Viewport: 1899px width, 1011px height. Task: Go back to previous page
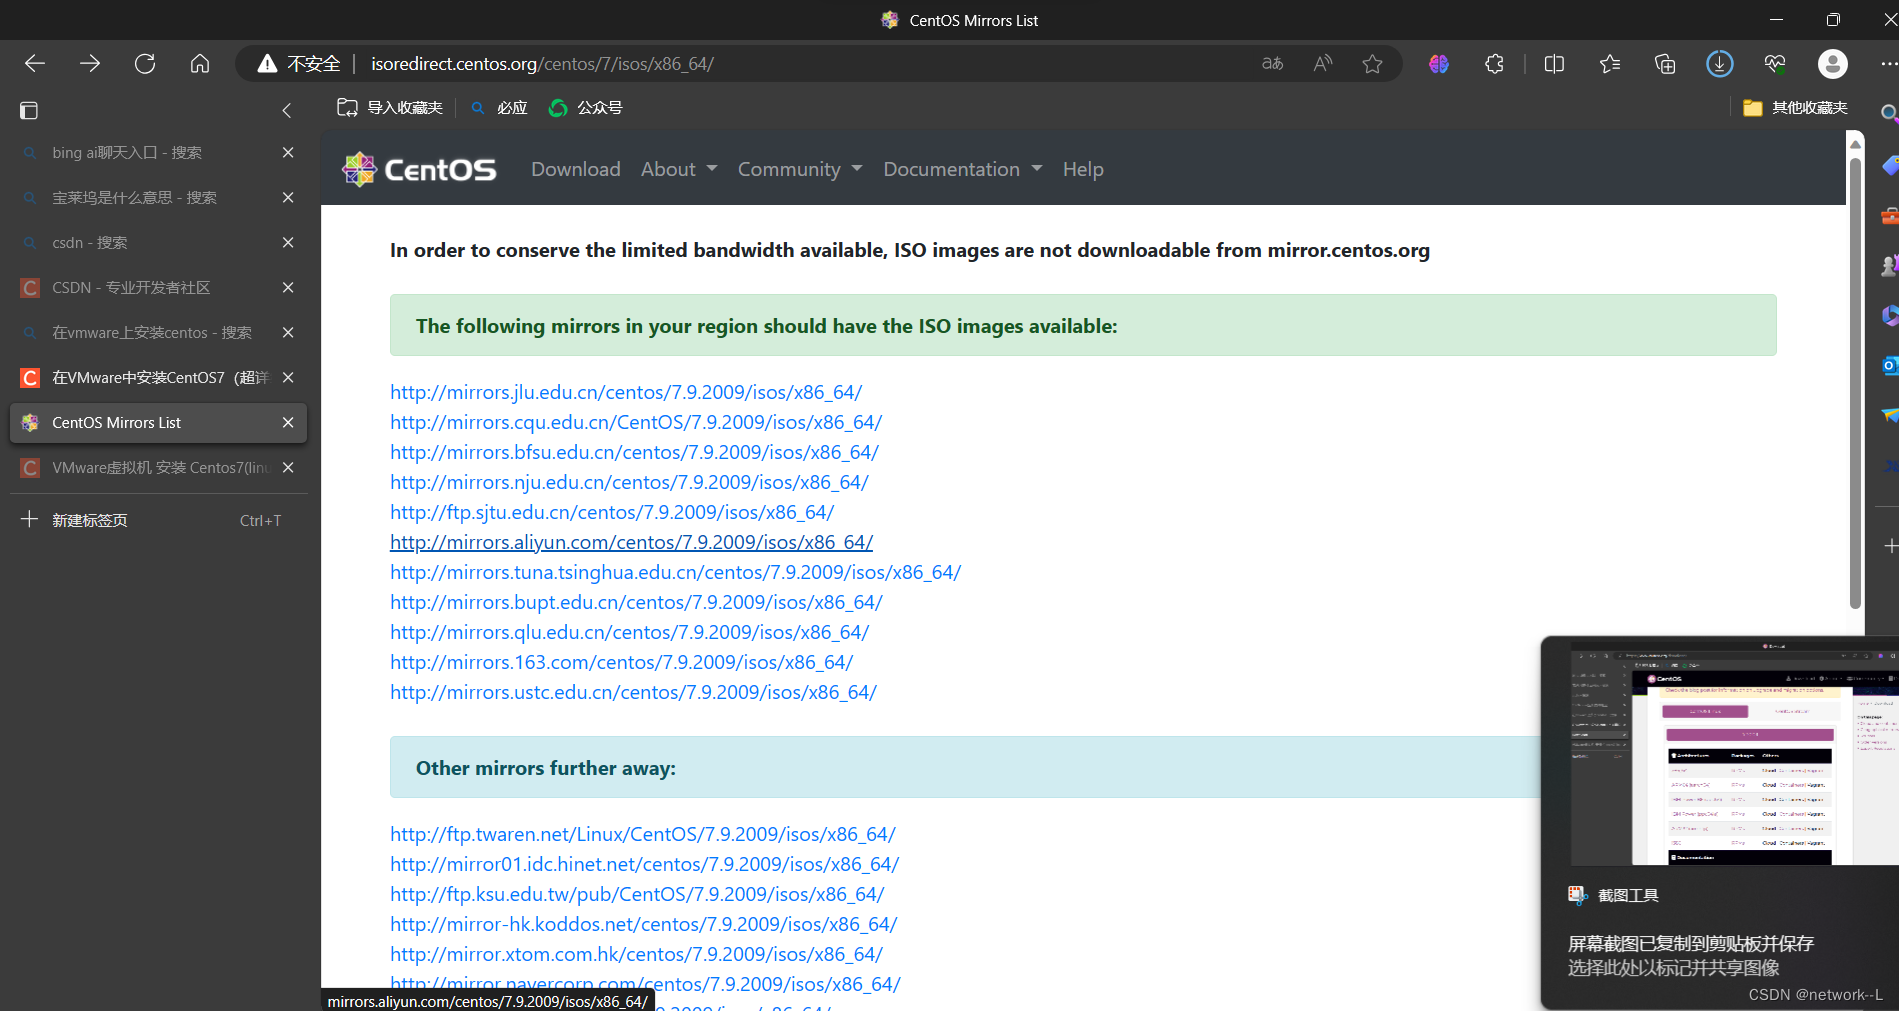[35, 64]
